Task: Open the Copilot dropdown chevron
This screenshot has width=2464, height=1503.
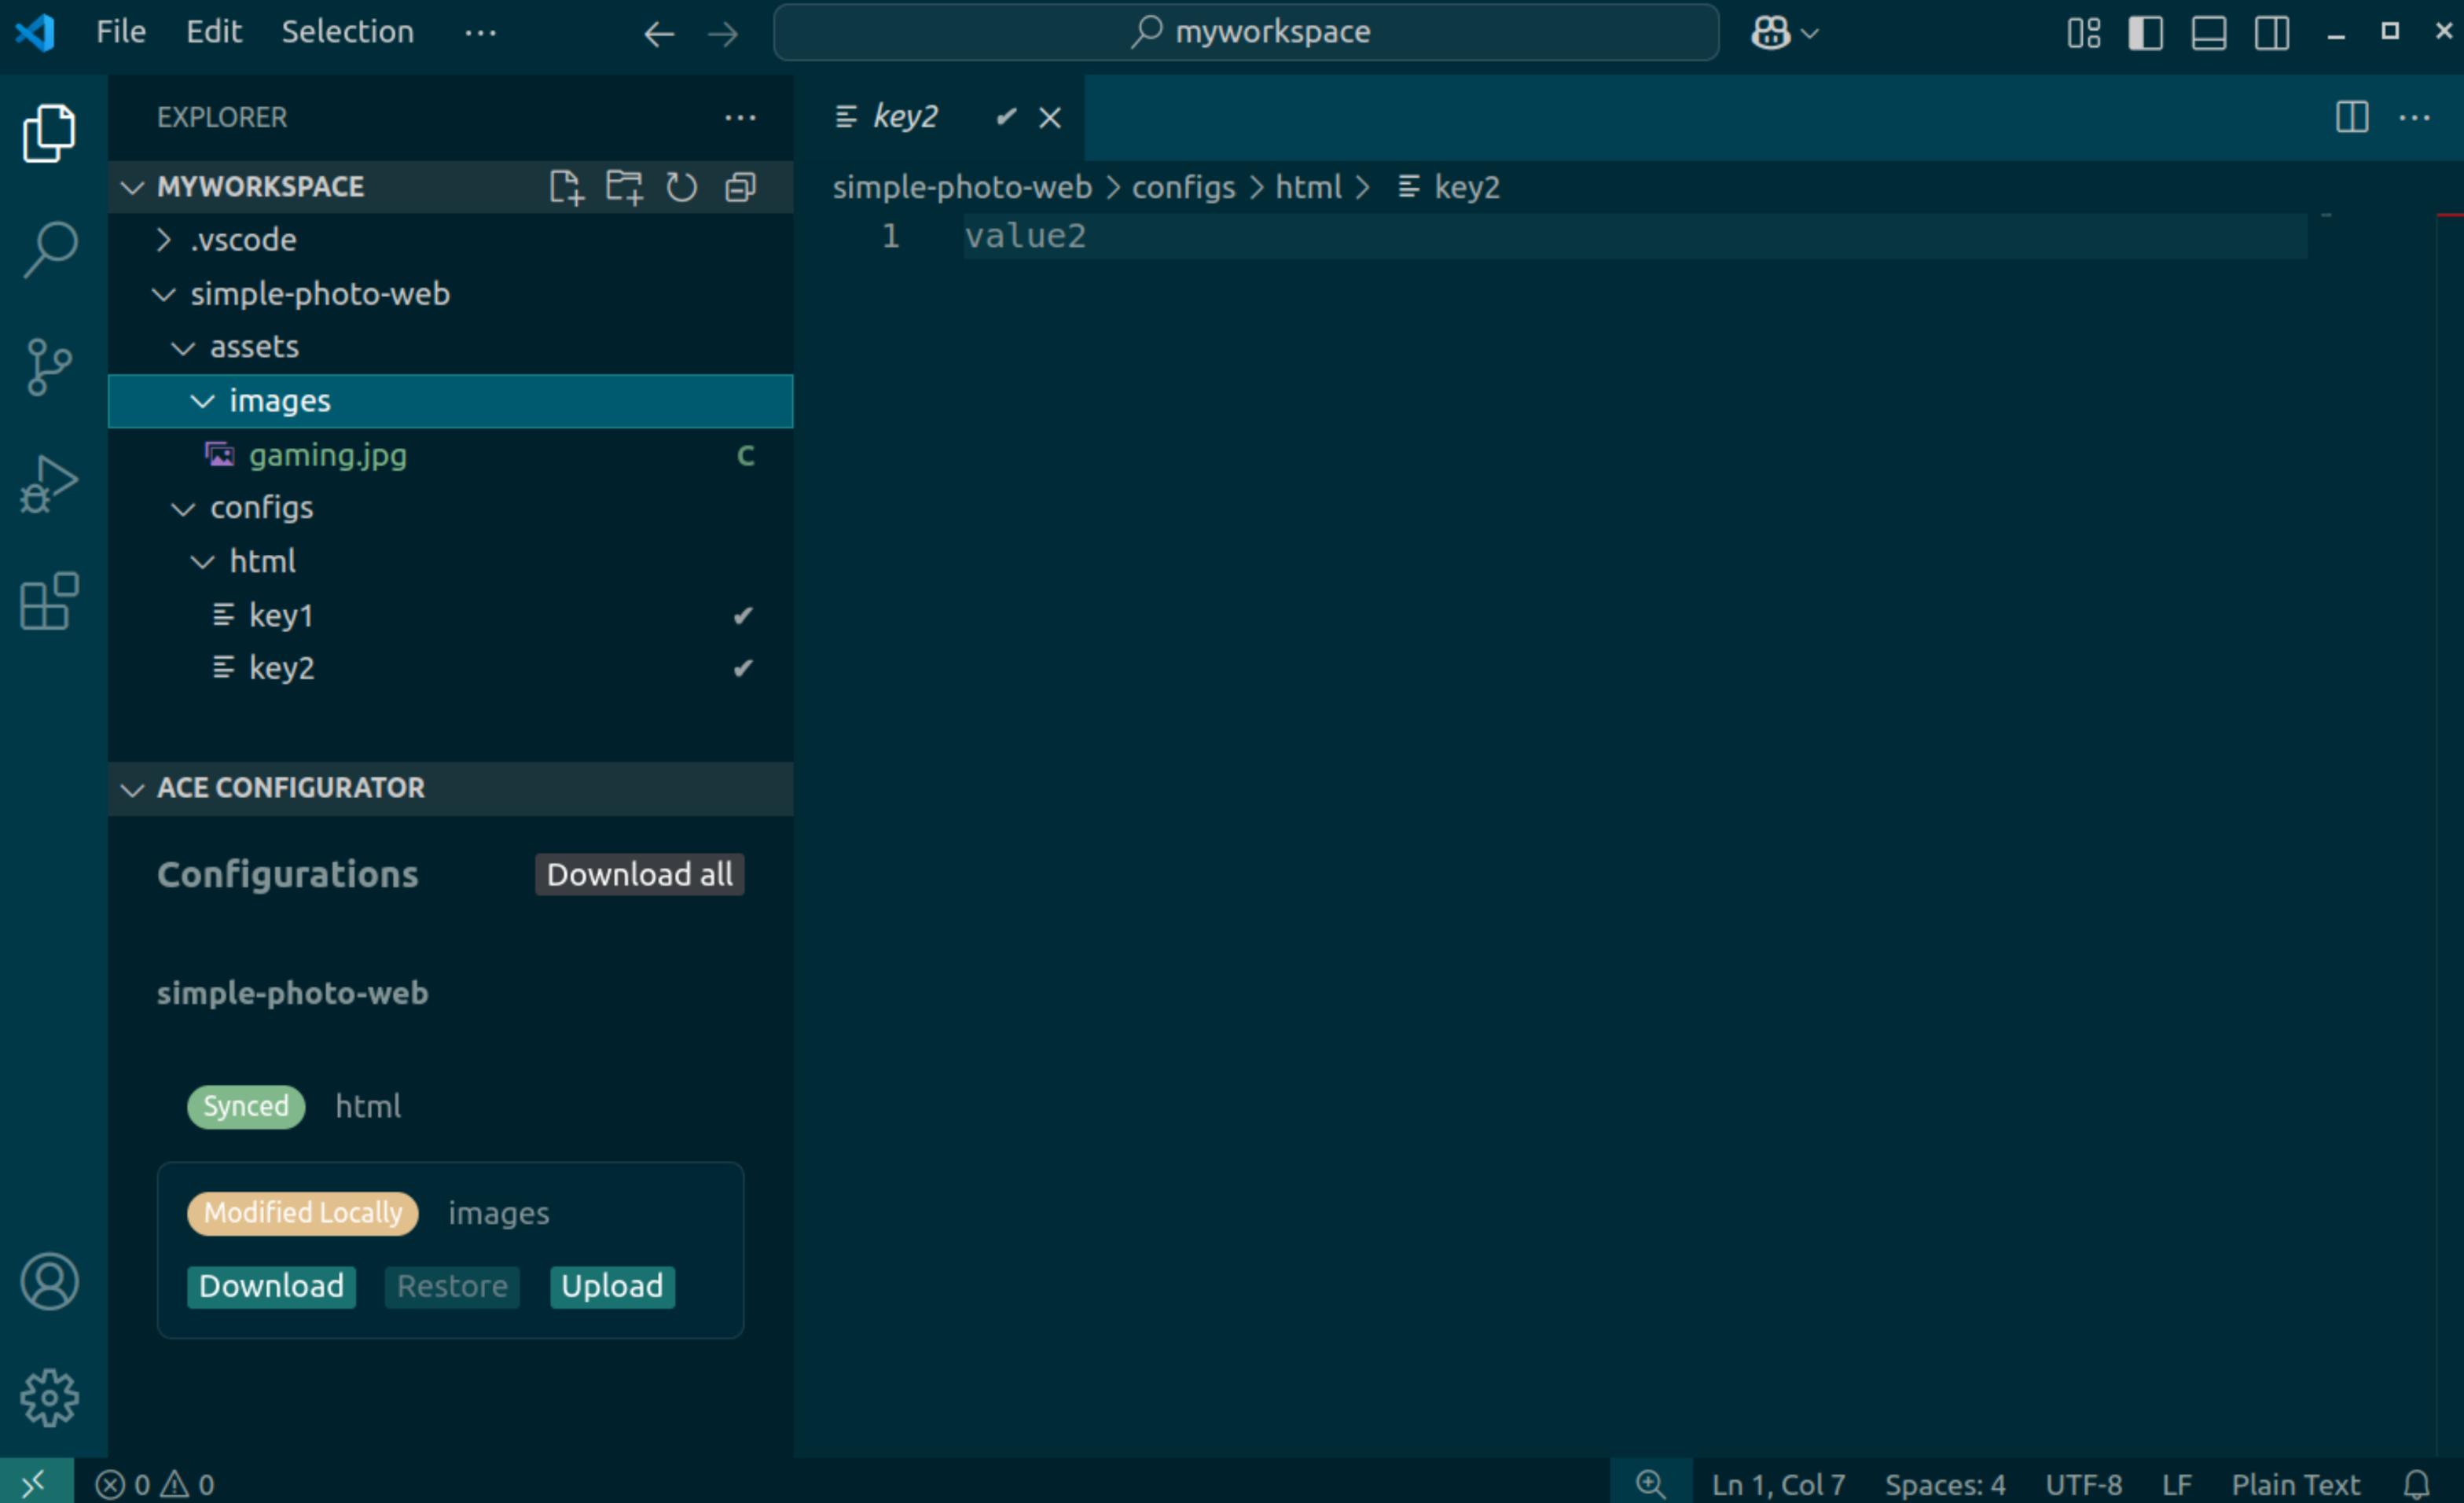Action: (x=1809, y=34)
